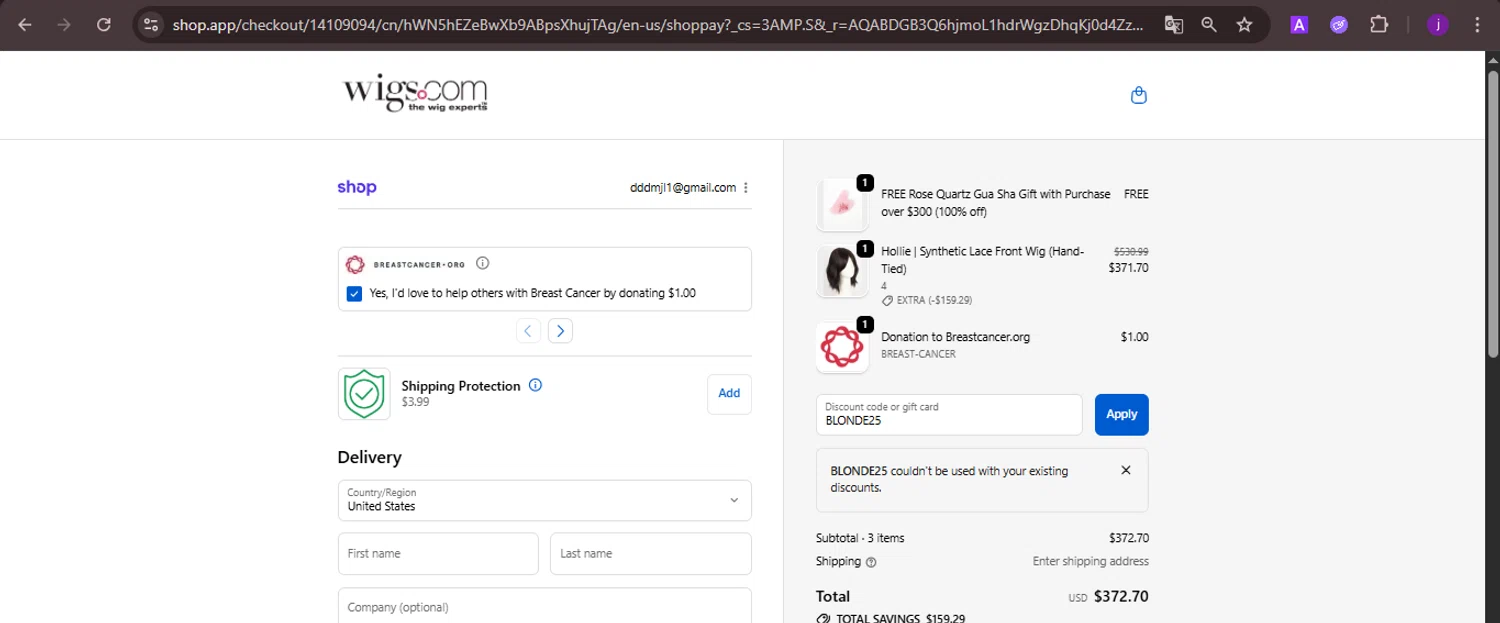Click the browser address bar URL
This screenshot has height=623, width=1500.
coord(658,25)
